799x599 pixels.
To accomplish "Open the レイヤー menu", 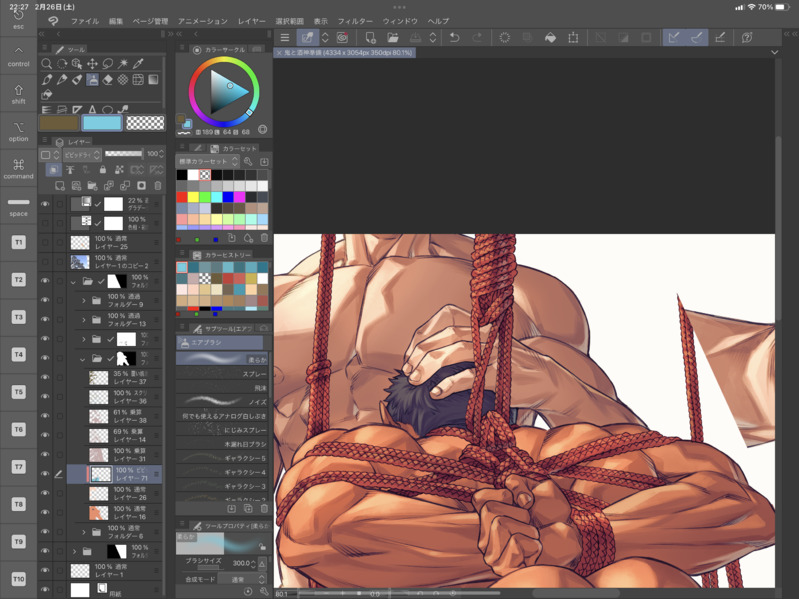I will coord(252,21).
